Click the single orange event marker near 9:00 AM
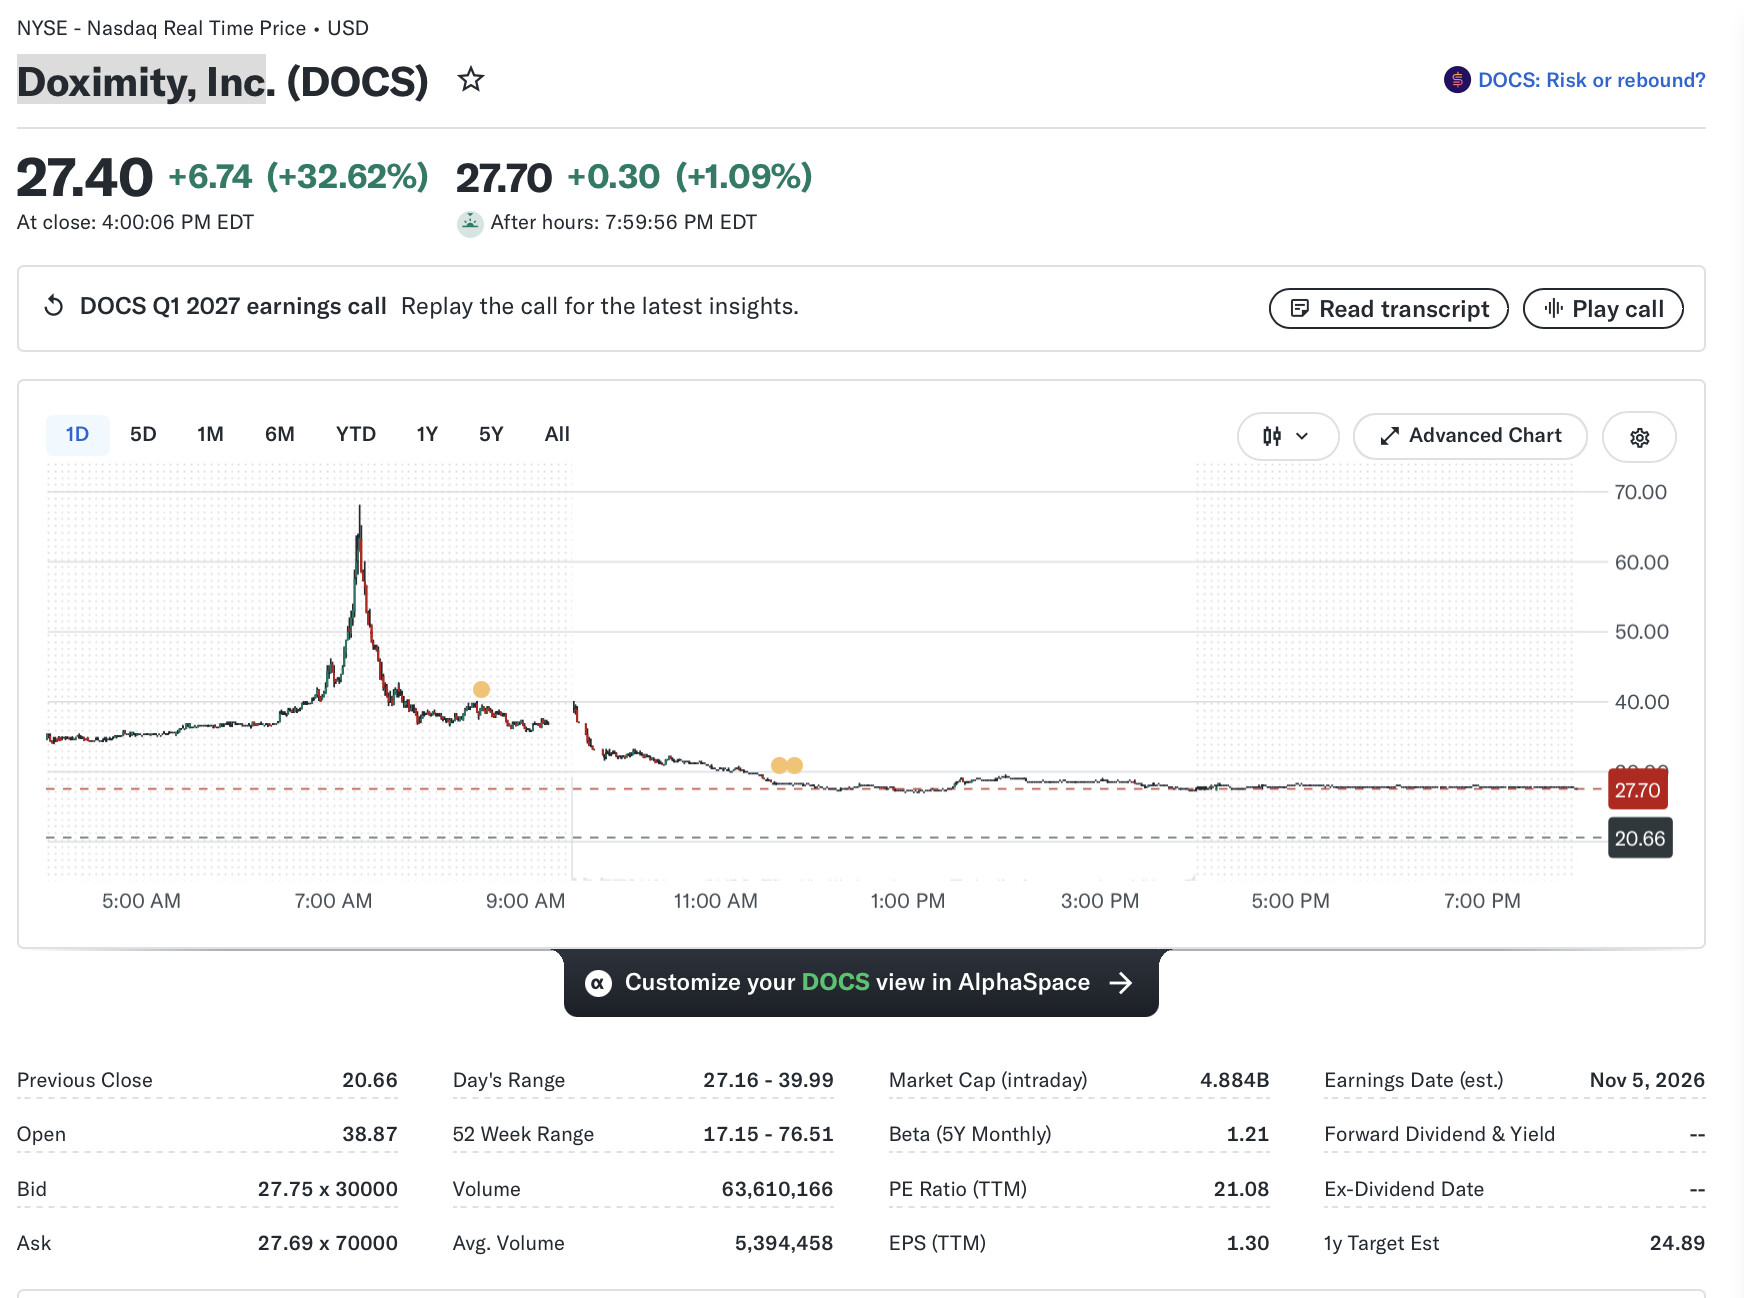Viewport: 1744px width, 1298px height. (481, 689)
